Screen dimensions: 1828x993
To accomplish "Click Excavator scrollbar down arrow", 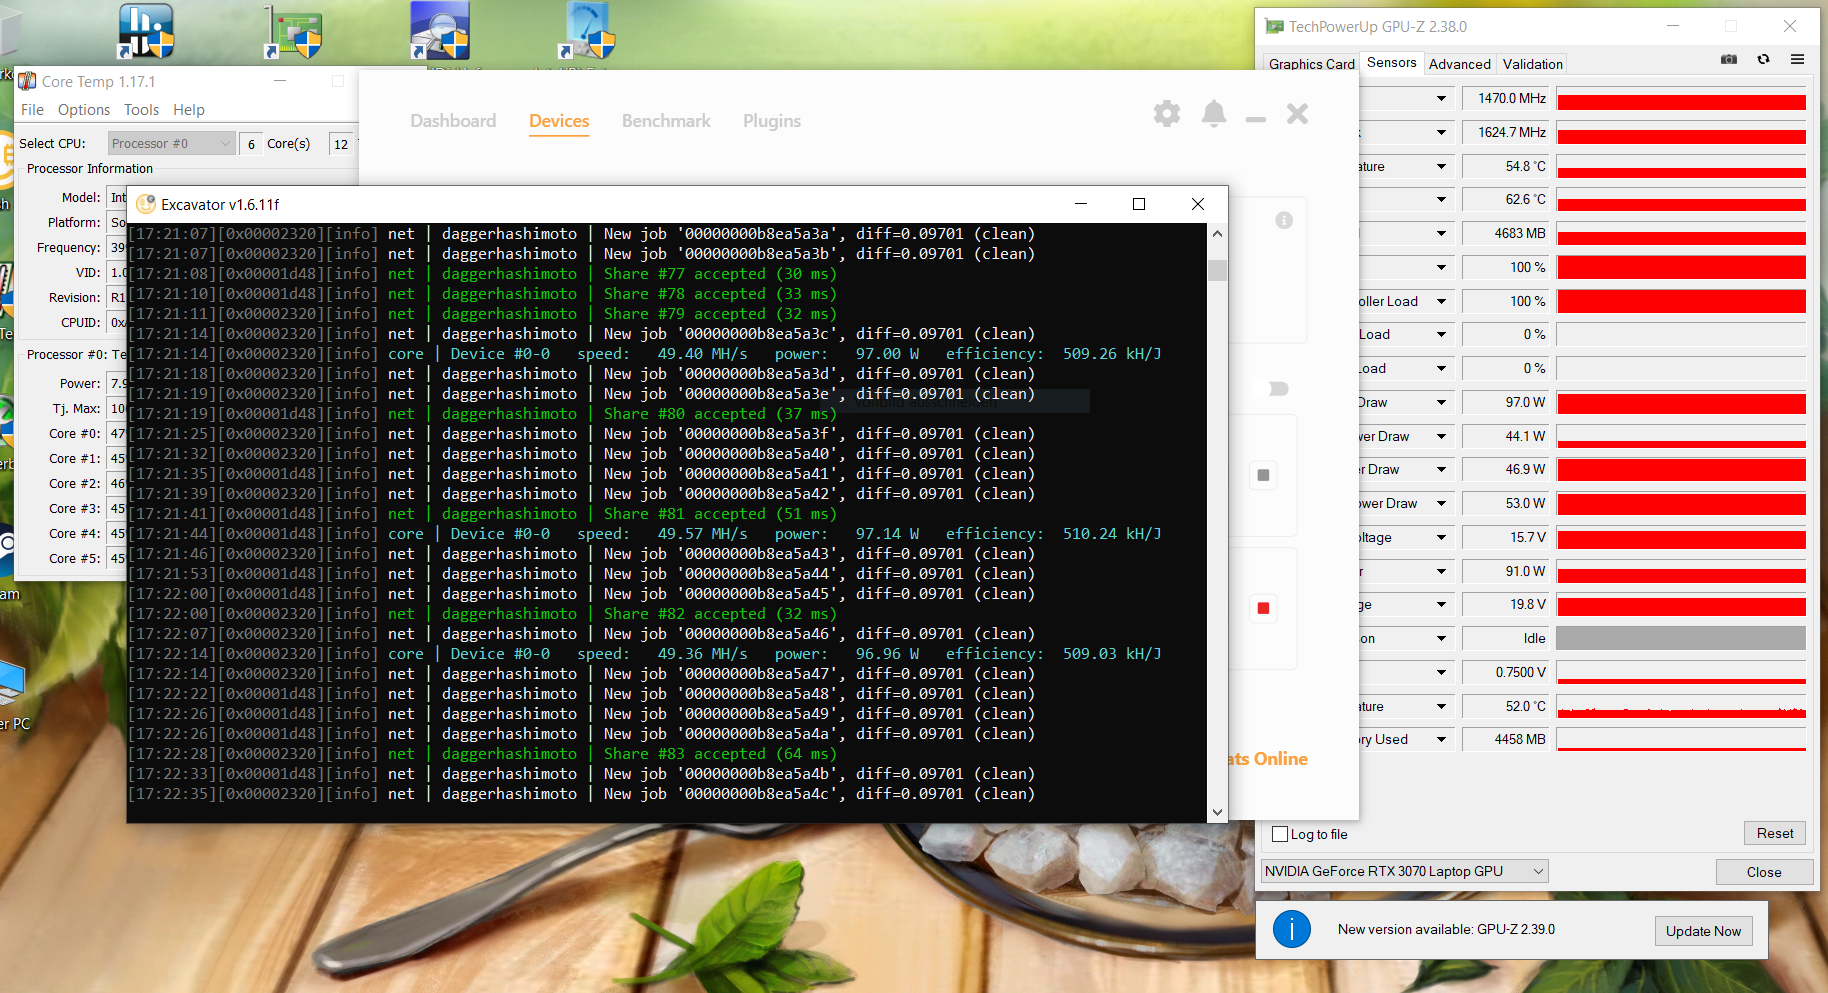I will click(1217, 812).
